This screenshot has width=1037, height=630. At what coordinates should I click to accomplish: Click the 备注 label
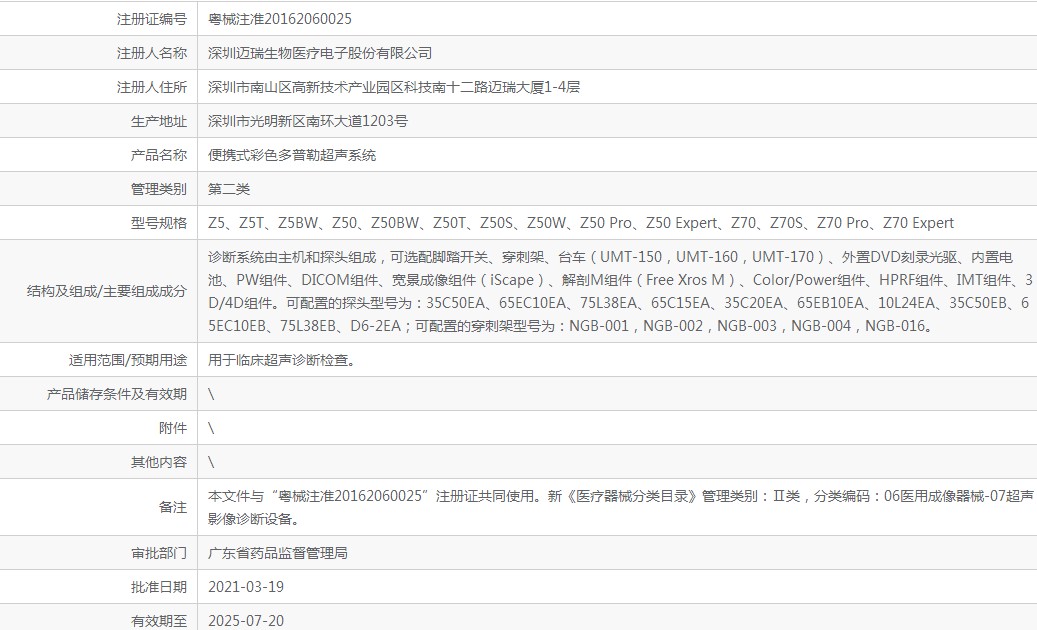(x=173, y=508)
